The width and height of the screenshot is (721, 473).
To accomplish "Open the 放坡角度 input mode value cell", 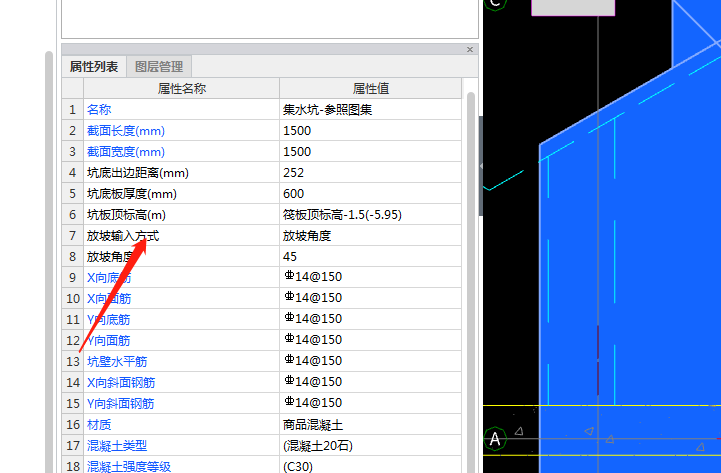I will click(371, 236).
